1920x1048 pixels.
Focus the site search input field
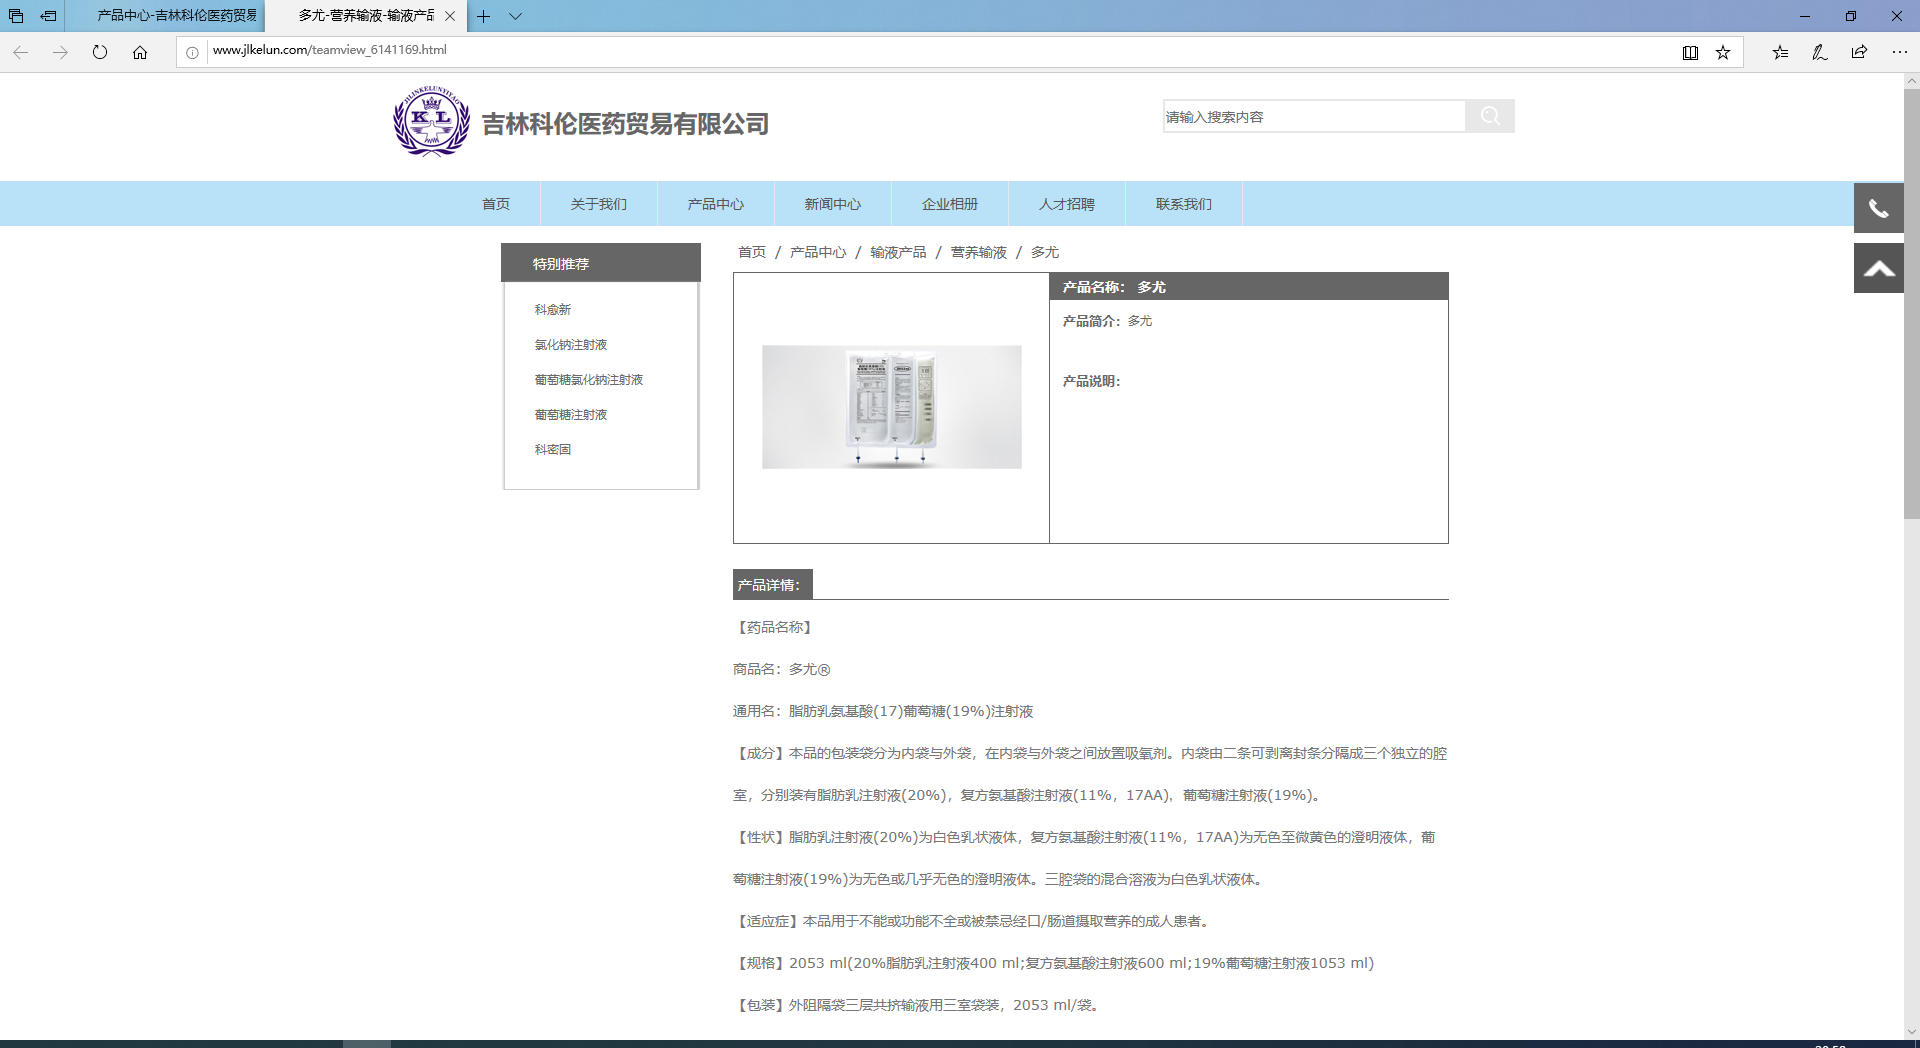(x=1314, y=116)
